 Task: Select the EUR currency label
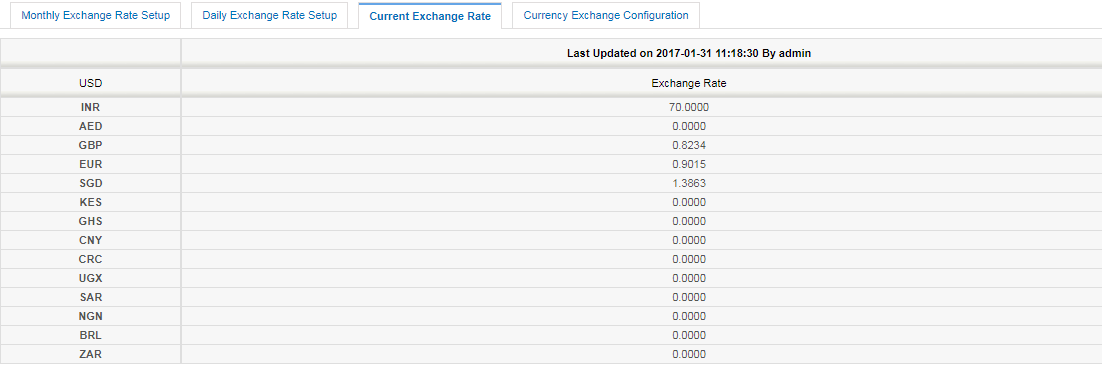click(x=91, y=165)
